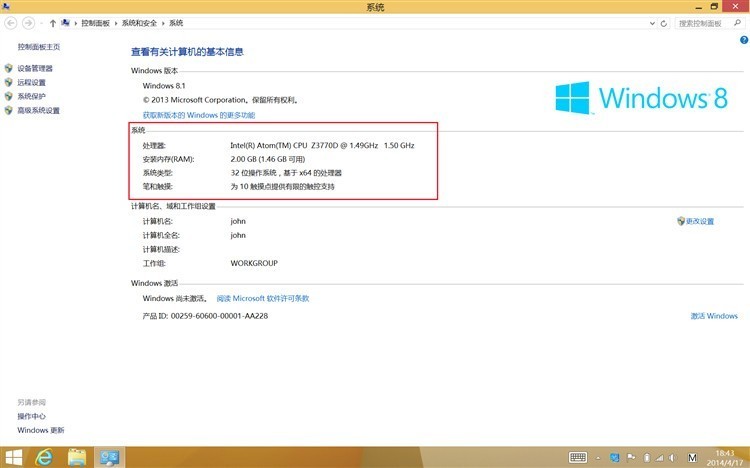Expand the breadcrumb arrow before 控制面板

pos(76,23)
